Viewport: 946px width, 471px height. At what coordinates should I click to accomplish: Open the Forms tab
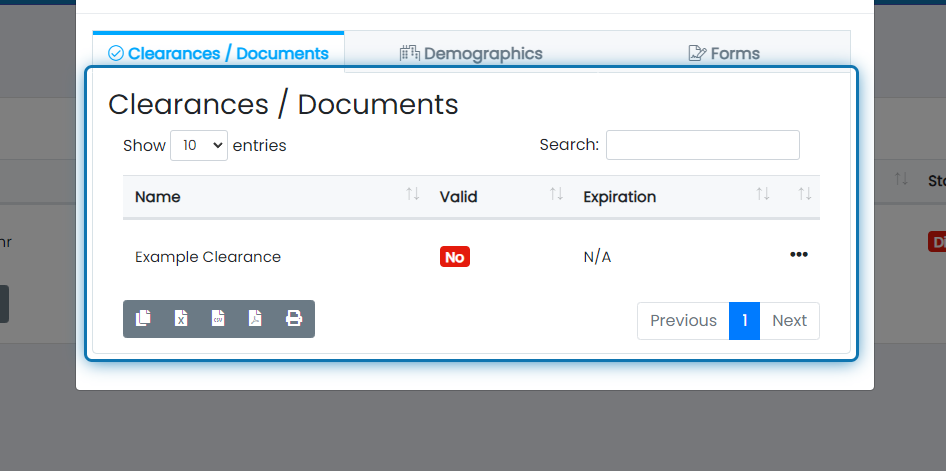[724, 54]
